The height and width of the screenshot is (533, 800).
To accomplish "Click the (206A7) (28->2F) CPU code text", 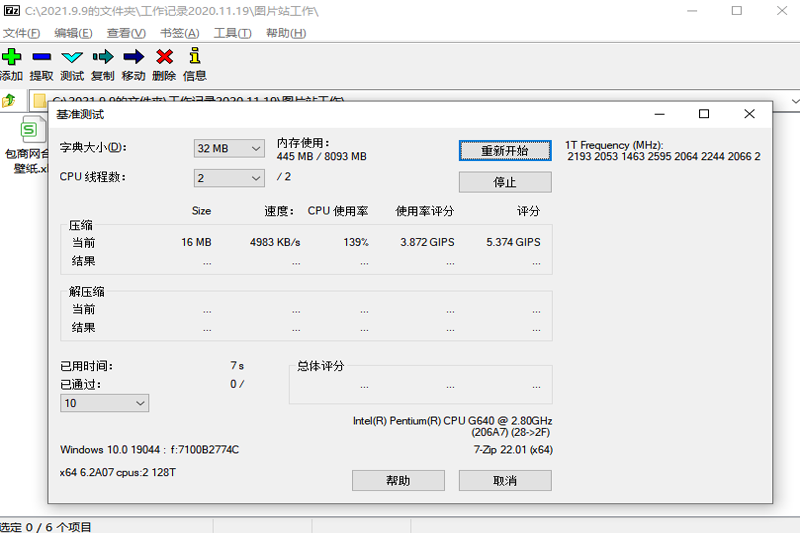I will (511, 433).
